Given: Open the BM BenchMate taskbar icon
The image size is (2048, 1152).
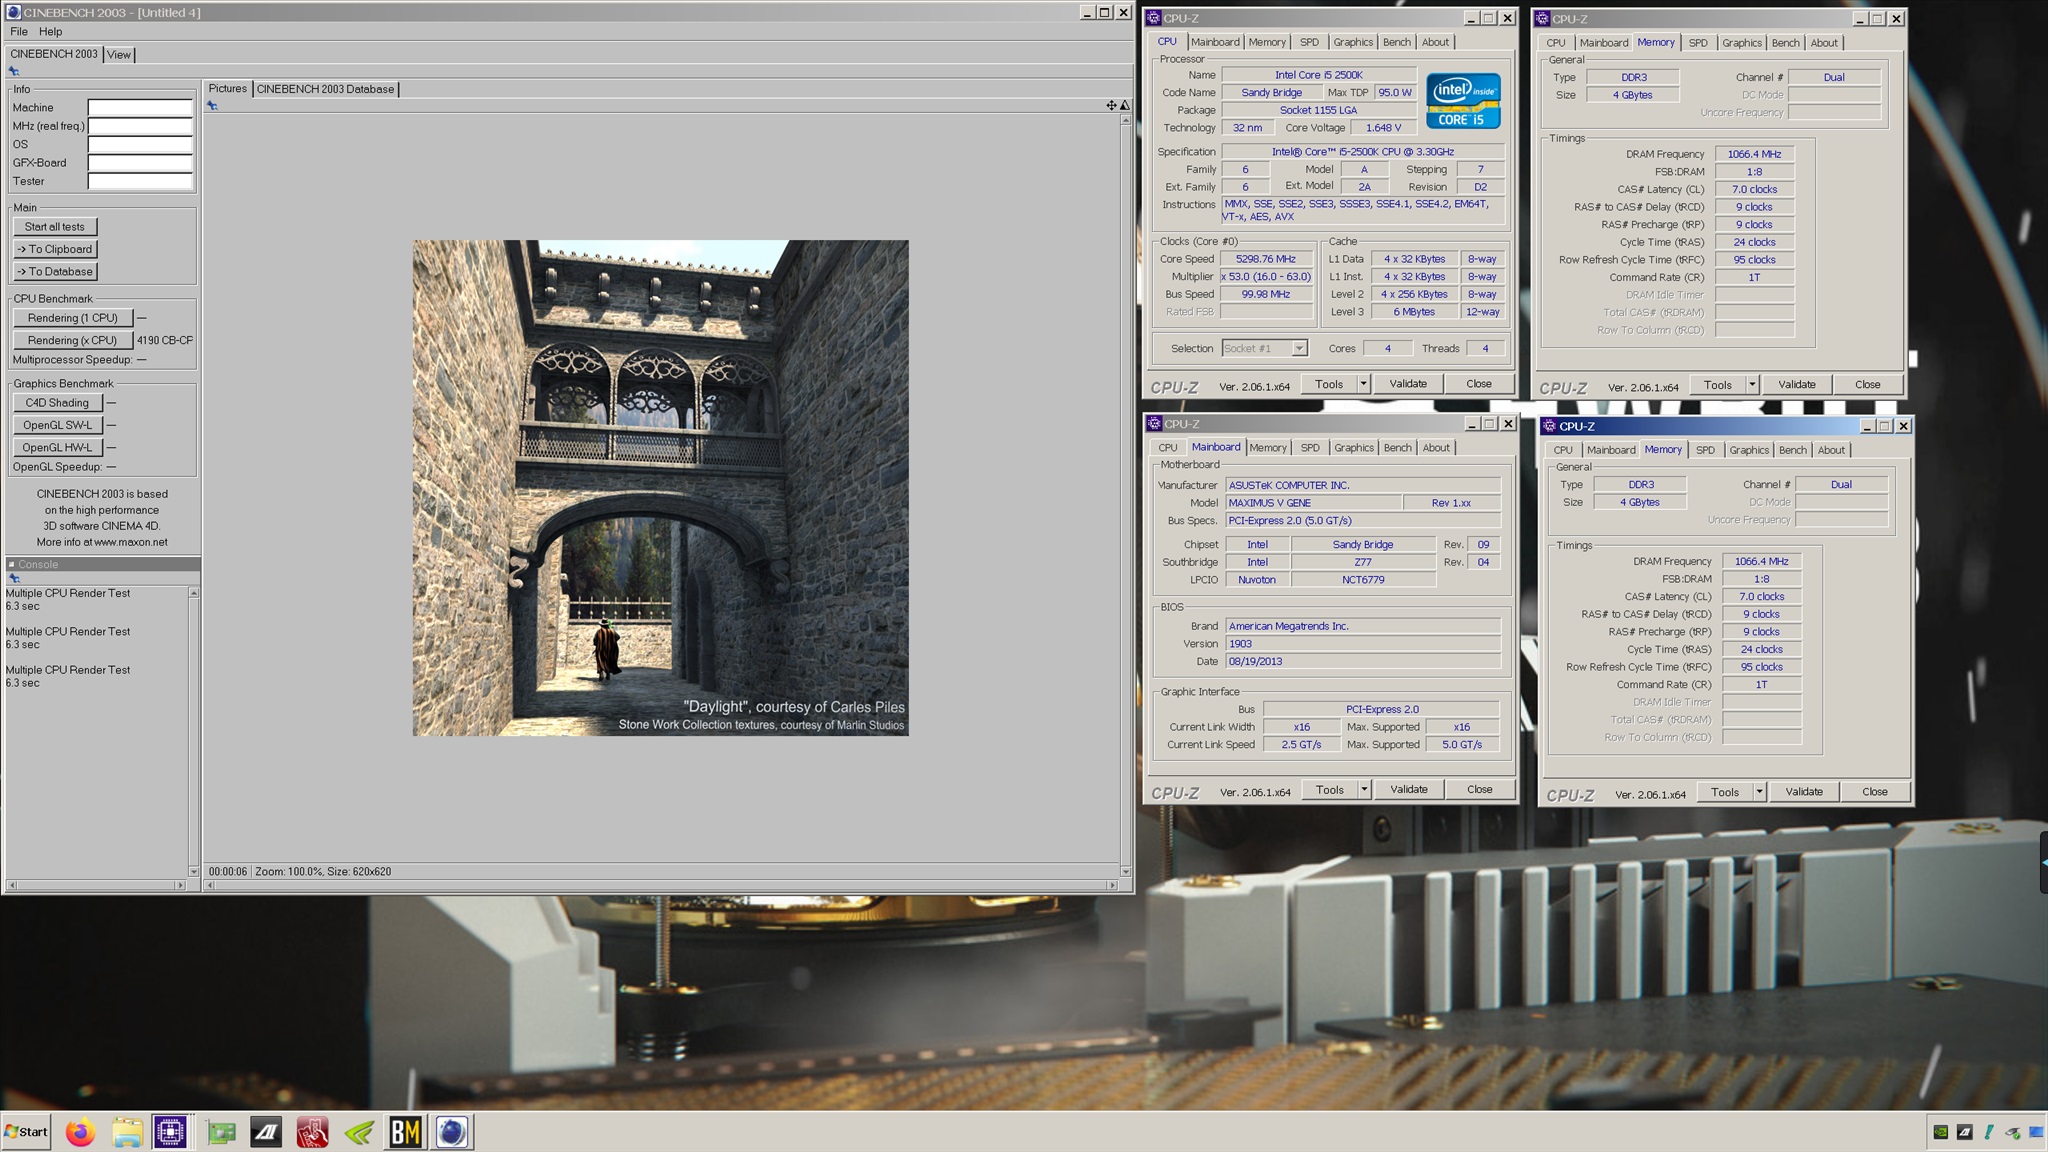Looking at the screenshot, I should click(x=405, y=1132).
